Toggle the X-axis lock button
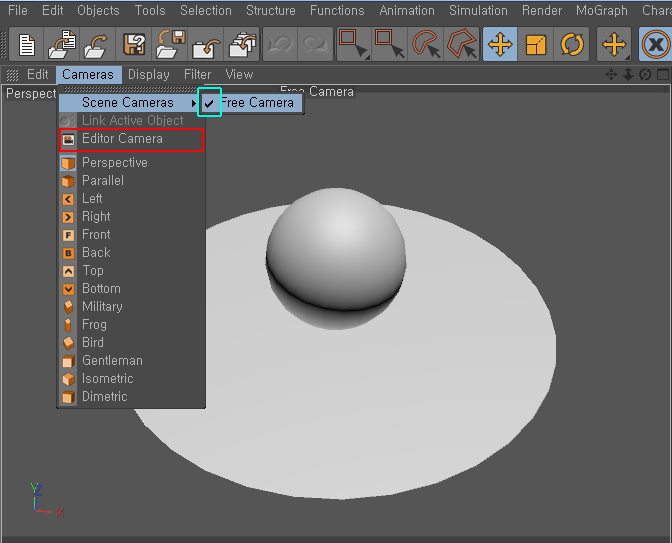The height and width of the screenshot is (543, 672). [656, 45]
